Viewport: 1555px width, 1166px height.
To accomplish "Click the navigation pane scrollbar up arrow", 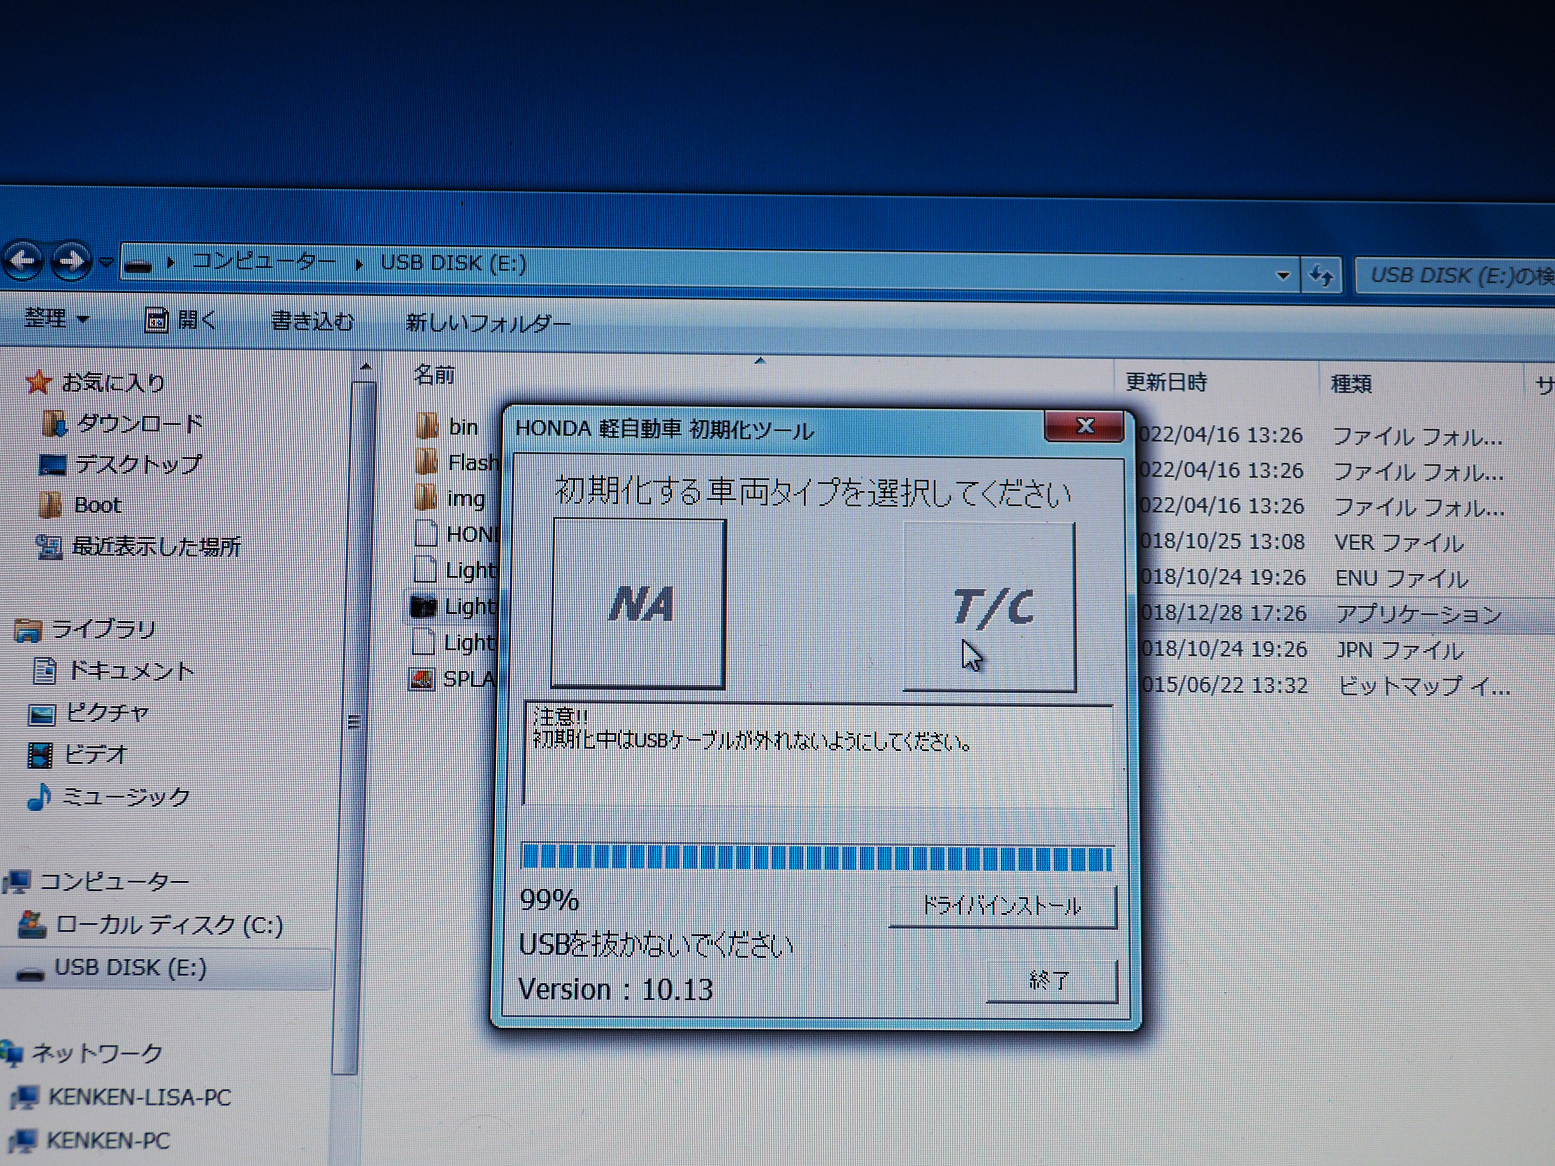I will pos(365,367).
